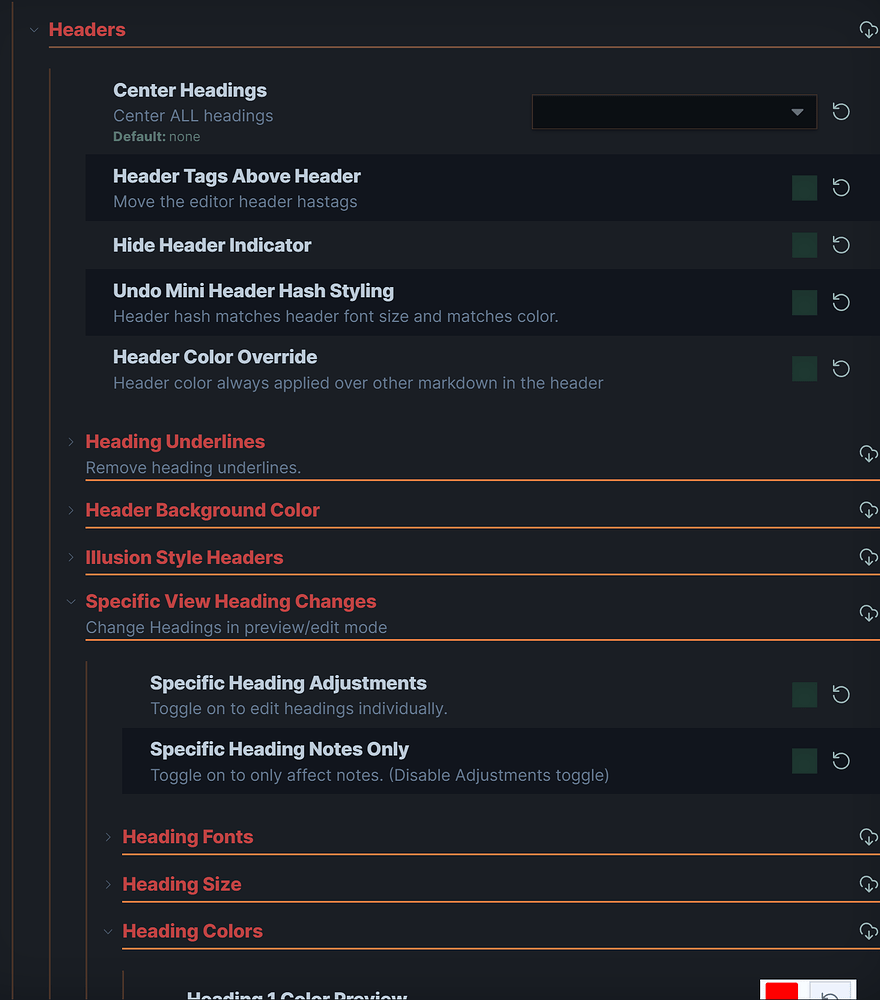Click Illusion Style Headers title

click(184, 557)
